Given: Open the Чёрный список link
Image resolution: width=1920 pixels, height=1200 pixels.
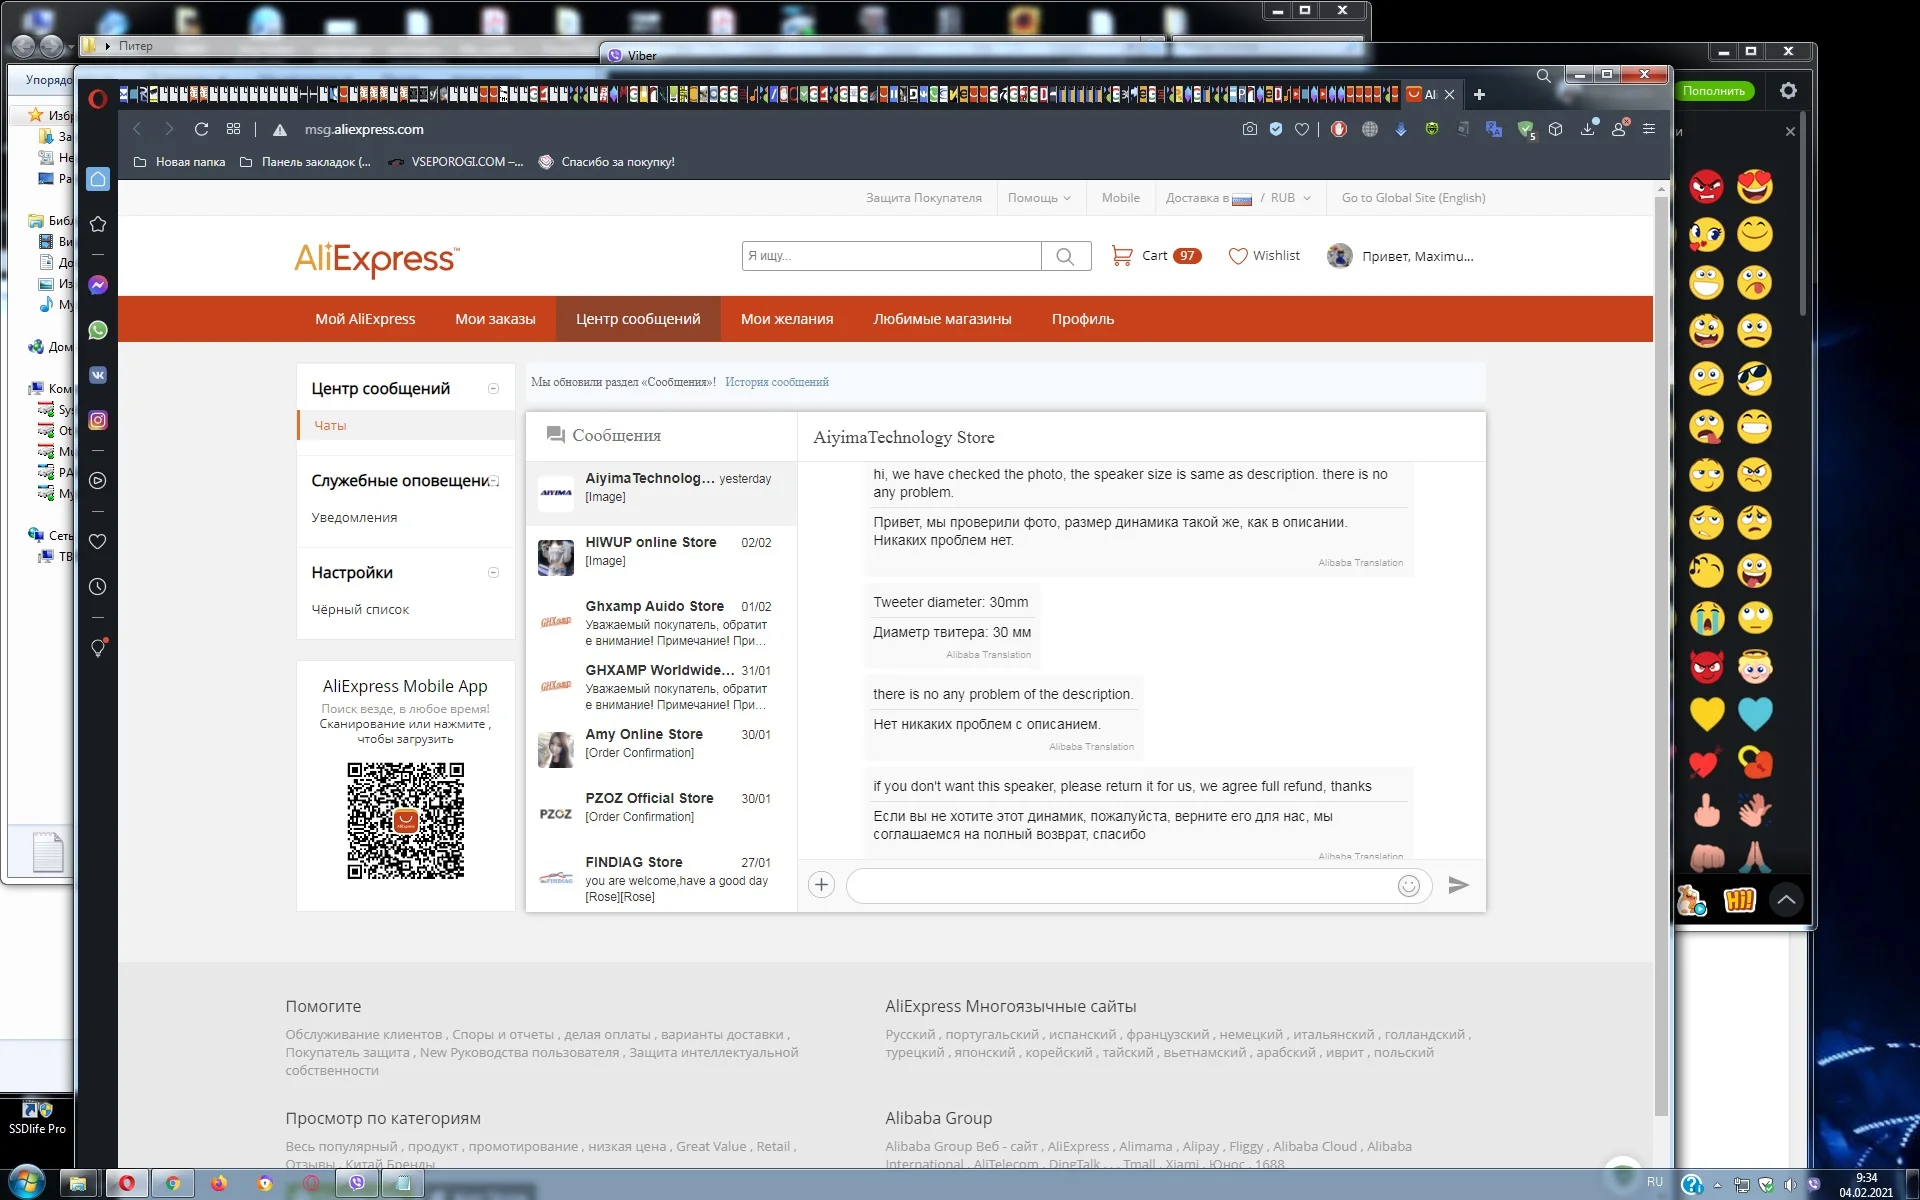Looking at the screenshot, I should point(360,609).
